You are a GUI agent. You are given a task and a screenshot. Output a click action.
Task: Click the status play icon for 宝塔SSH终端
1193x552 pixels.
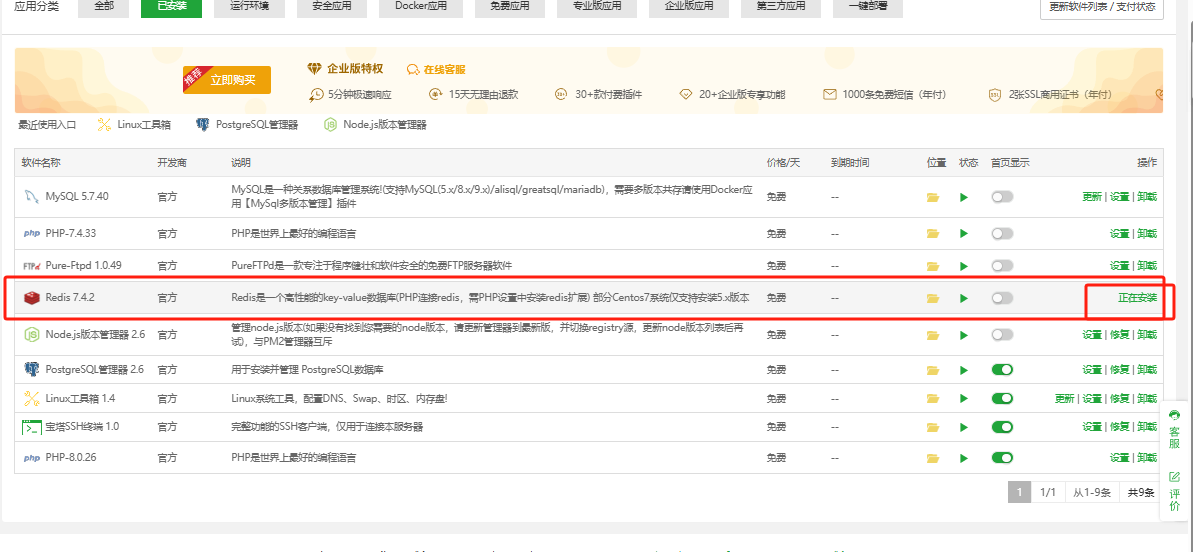[964, 427]
